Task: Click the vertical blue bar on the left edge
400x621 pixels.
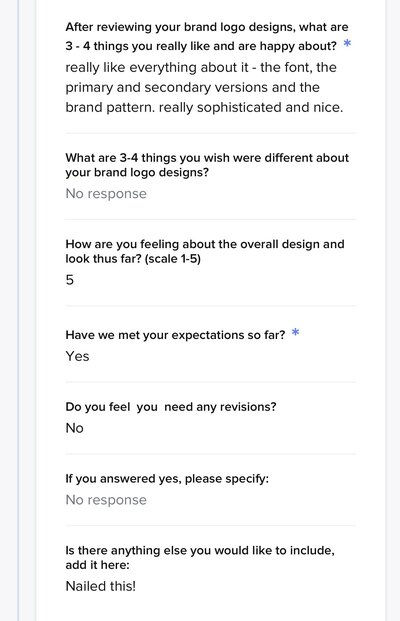Action: [x=18, y=310]
